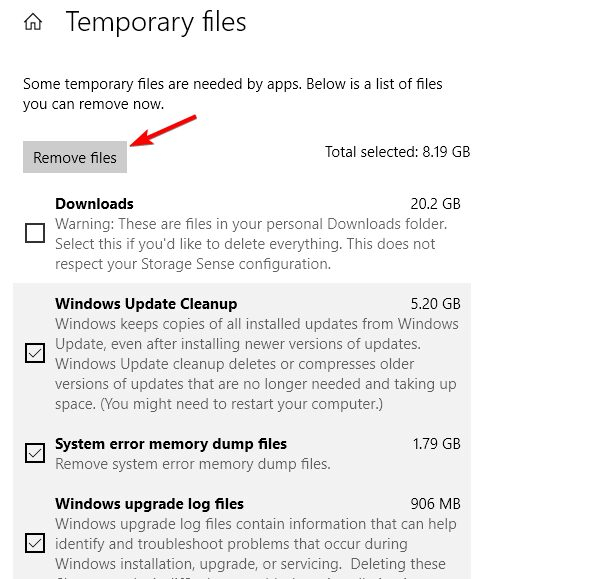Click the Windows Update Cleanup description paragraph
589x579 pixels.
(257, 364)
